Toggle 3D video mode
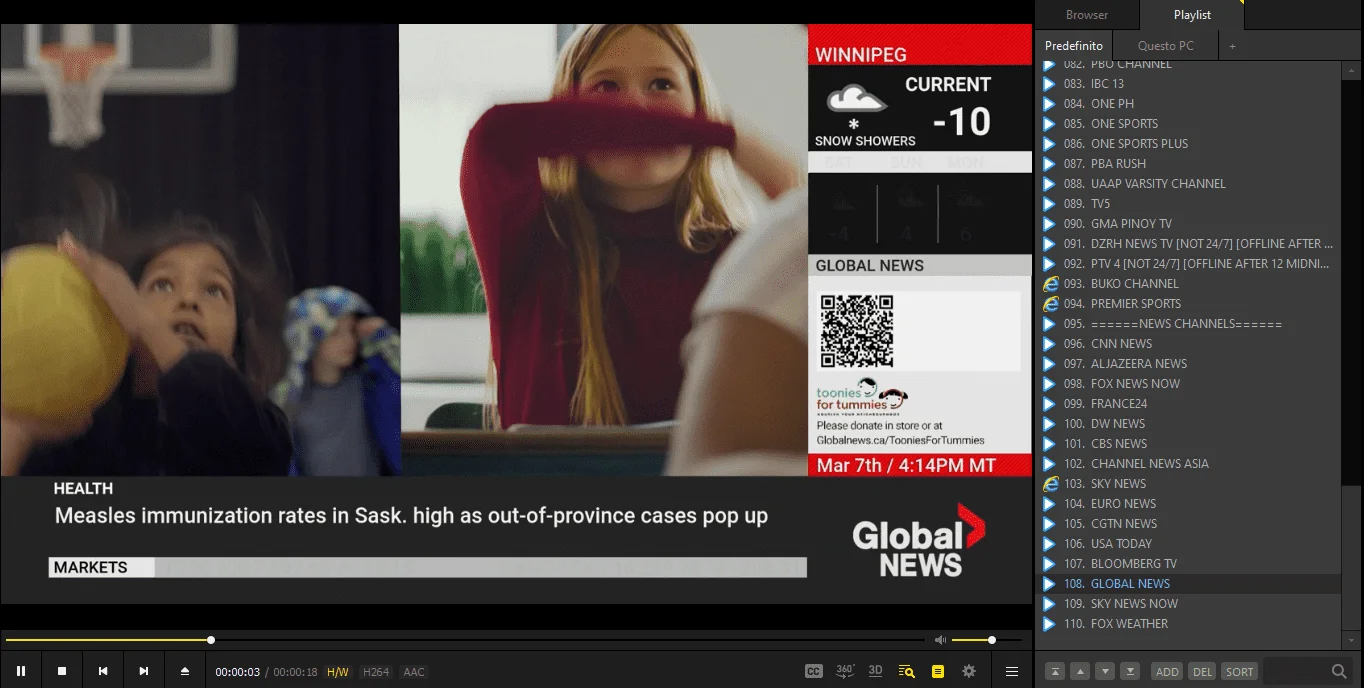 pos(876,671)
